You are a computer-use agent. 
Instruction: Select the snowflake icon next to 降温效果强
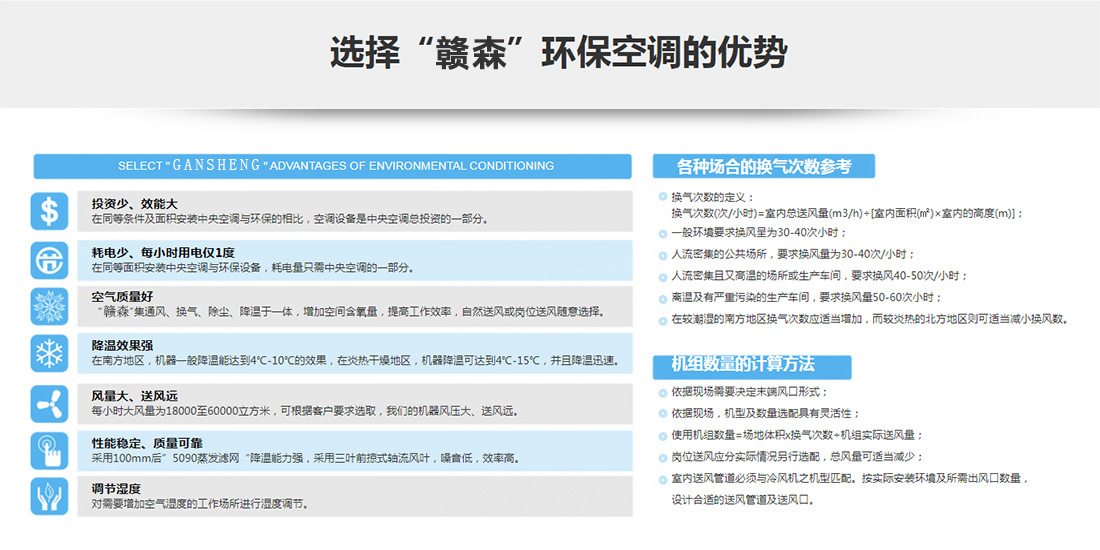point(49,353)
